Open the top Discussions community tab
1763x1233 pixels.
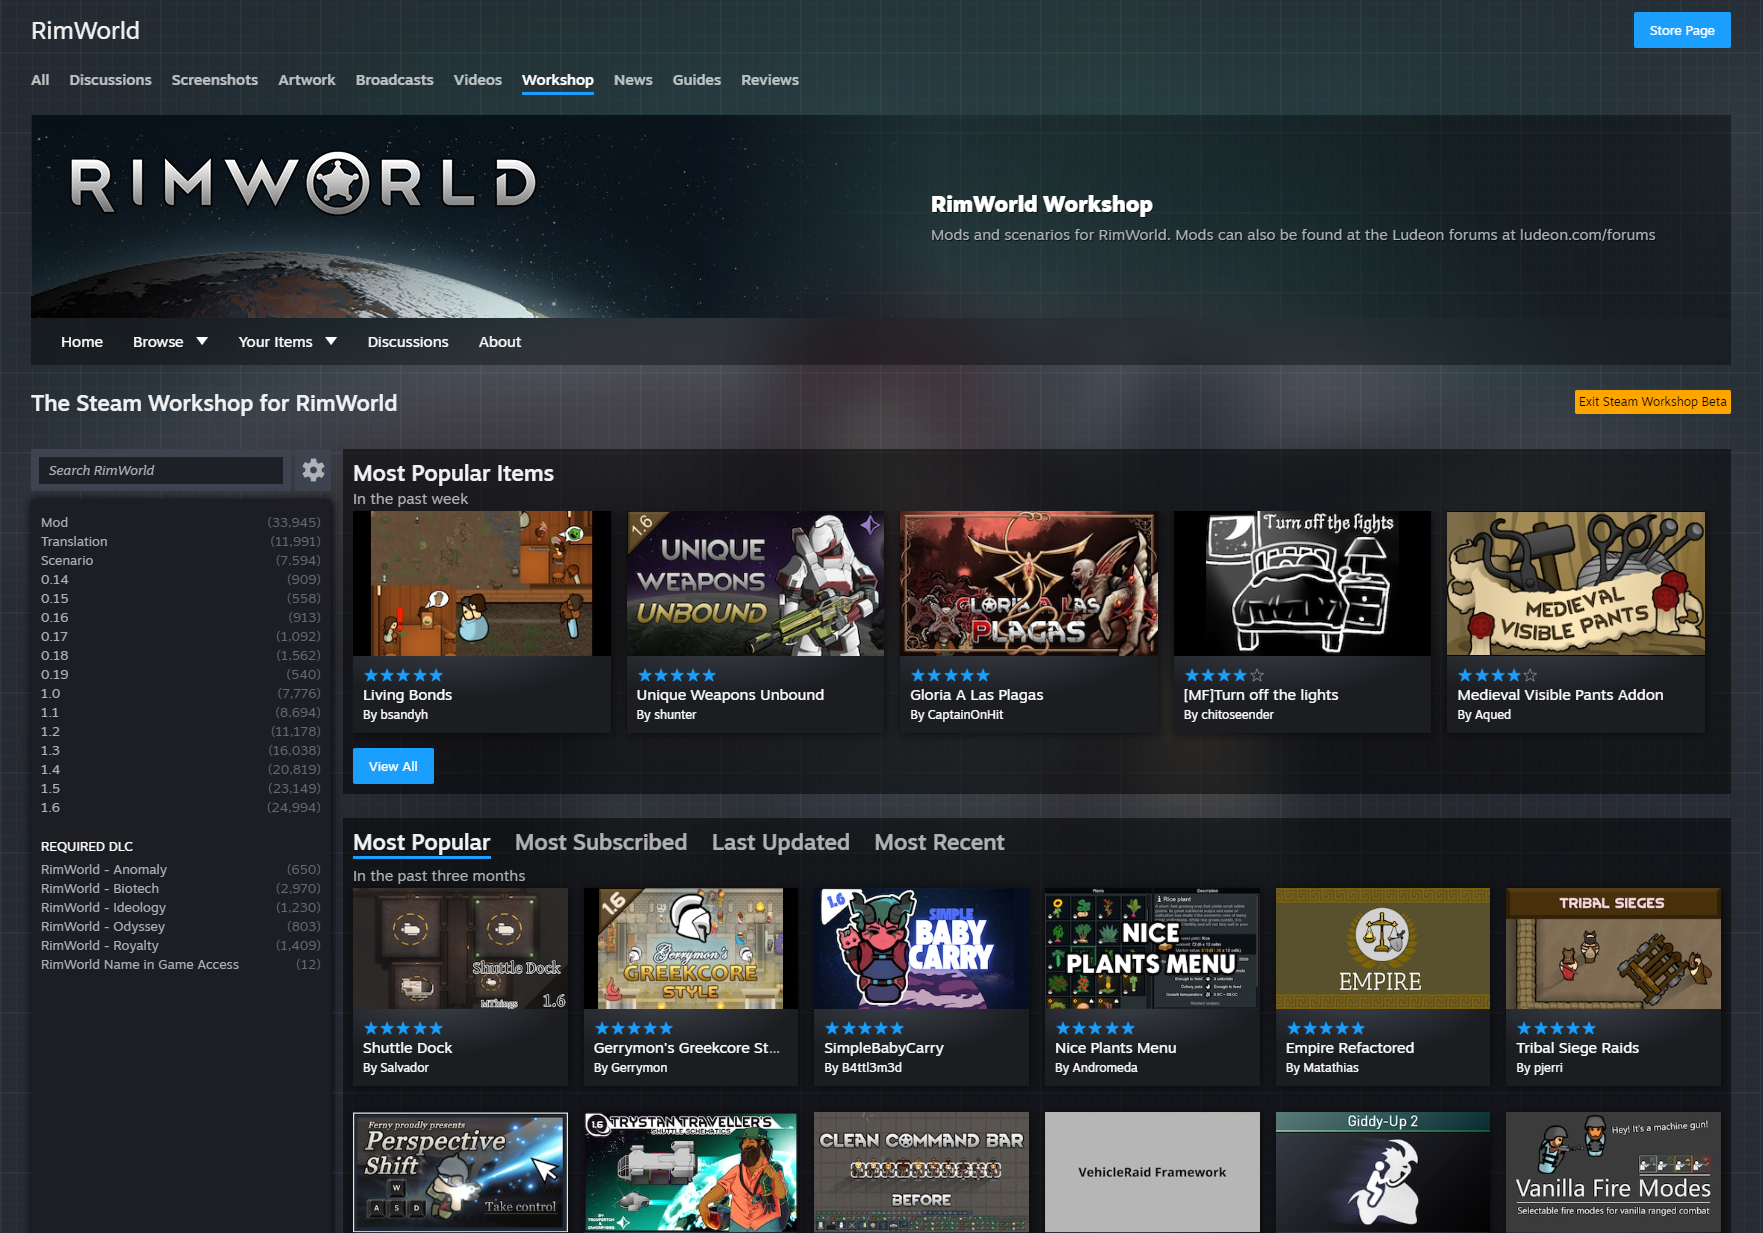110,80
